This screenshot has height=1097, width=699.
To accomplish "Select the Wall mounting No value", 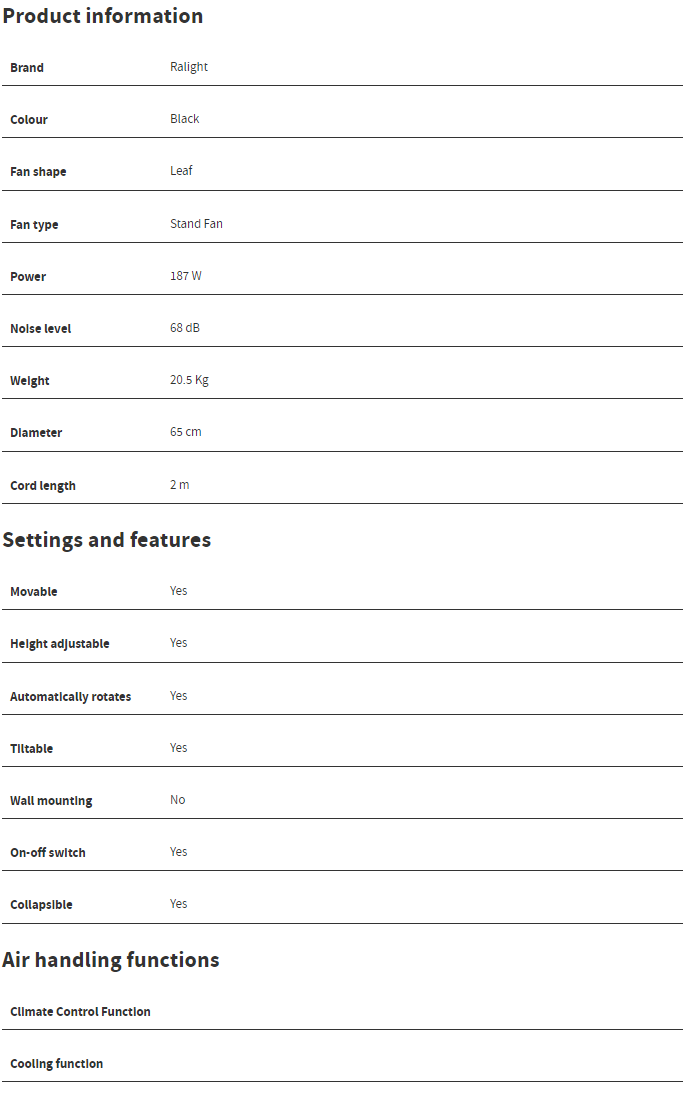I will (x=177, y=800).
